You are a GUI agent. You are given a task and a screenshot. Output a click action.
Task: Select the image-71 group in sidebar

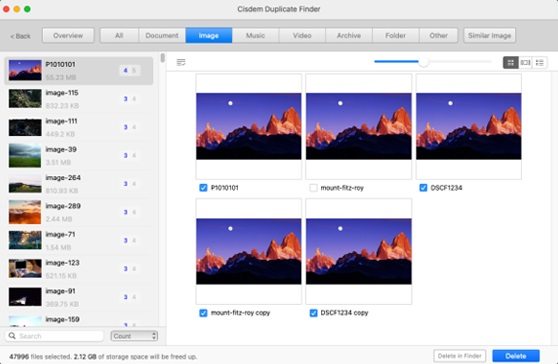tap(79, 241)
